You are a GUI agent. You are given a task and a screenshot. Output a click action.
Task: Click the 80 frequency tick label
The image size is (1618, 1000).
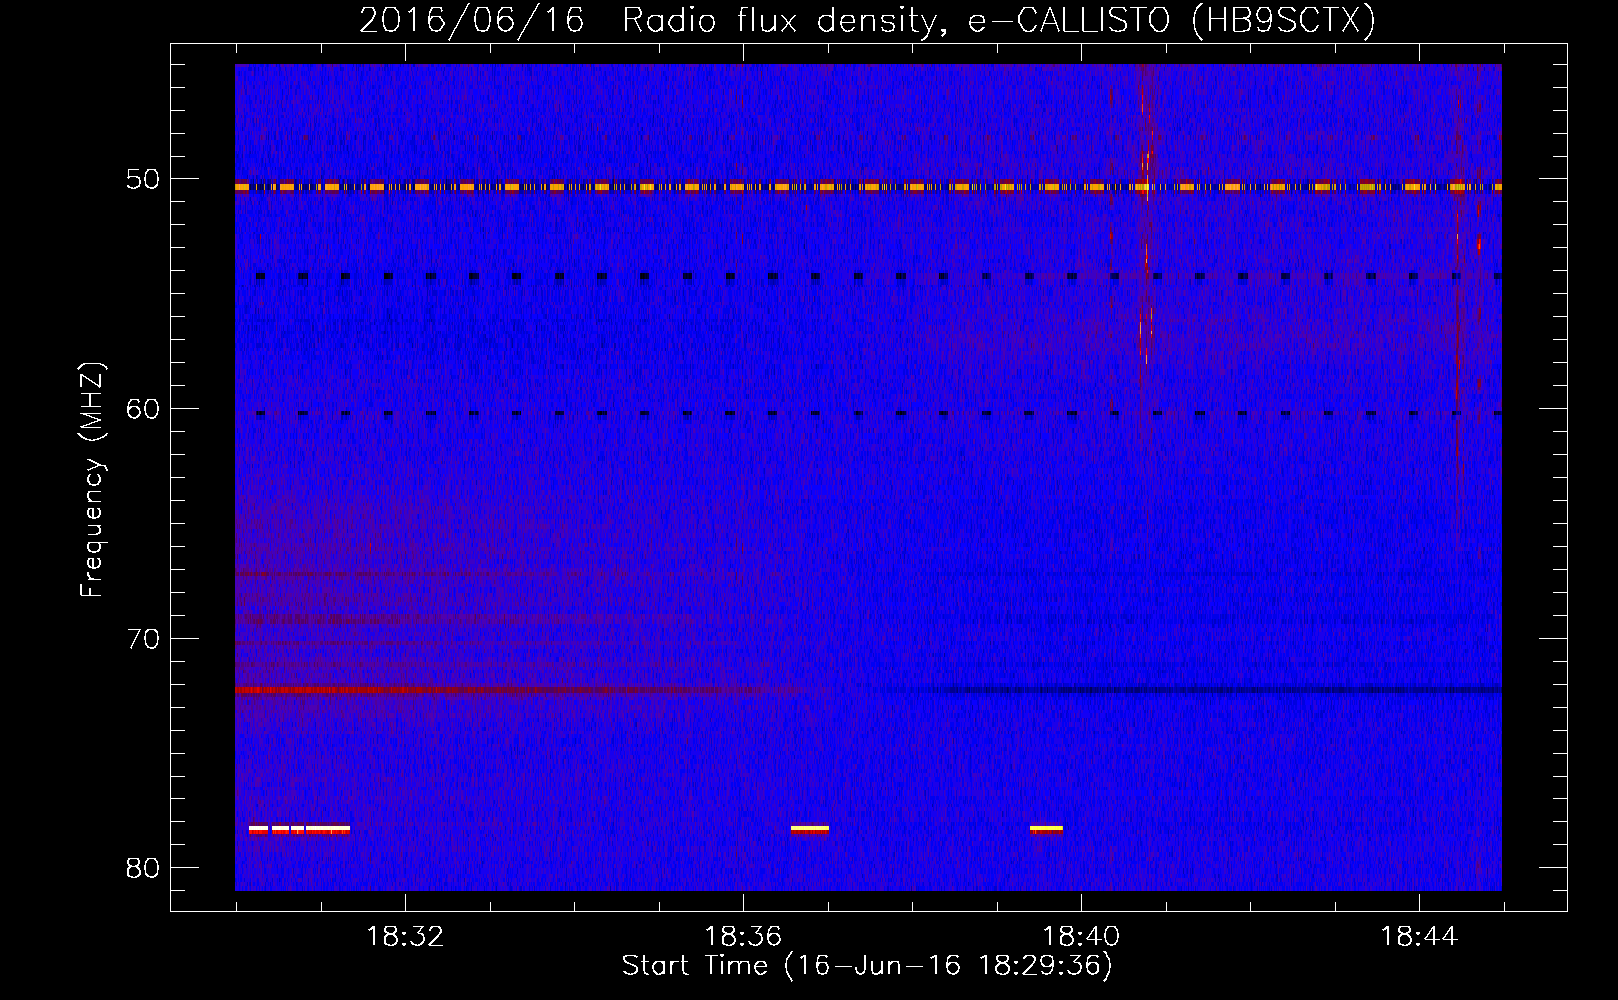pyautogui.click(x=143, y=868)
